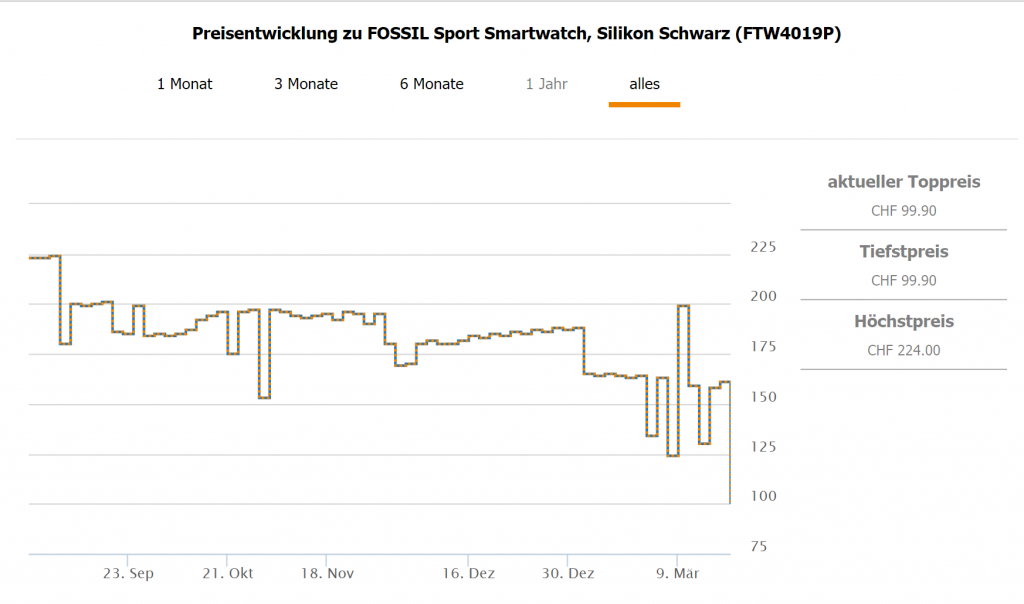Image resolution: width=1024 pixels, height=604 pixels.
Task: Click the Höchstpreis heading
Action: tap(904, 322)
